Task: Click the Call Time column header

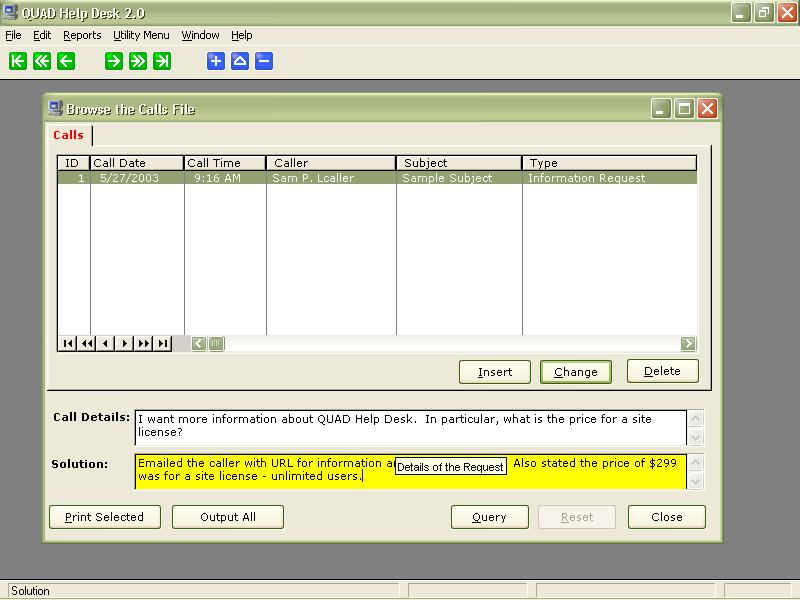Action: [x=225, y=163]
